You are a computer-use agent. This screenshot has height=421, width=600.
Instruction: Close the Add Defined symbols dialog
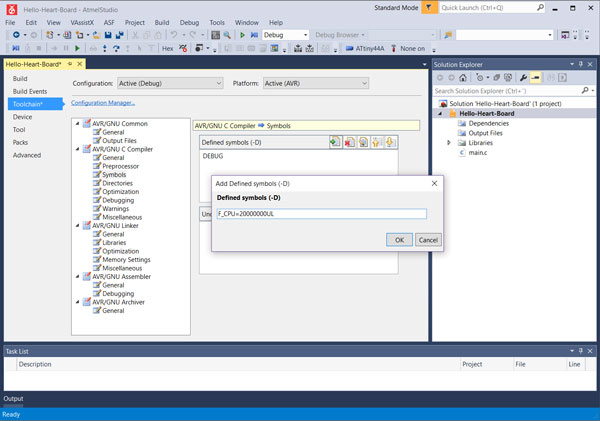[434, 183]
